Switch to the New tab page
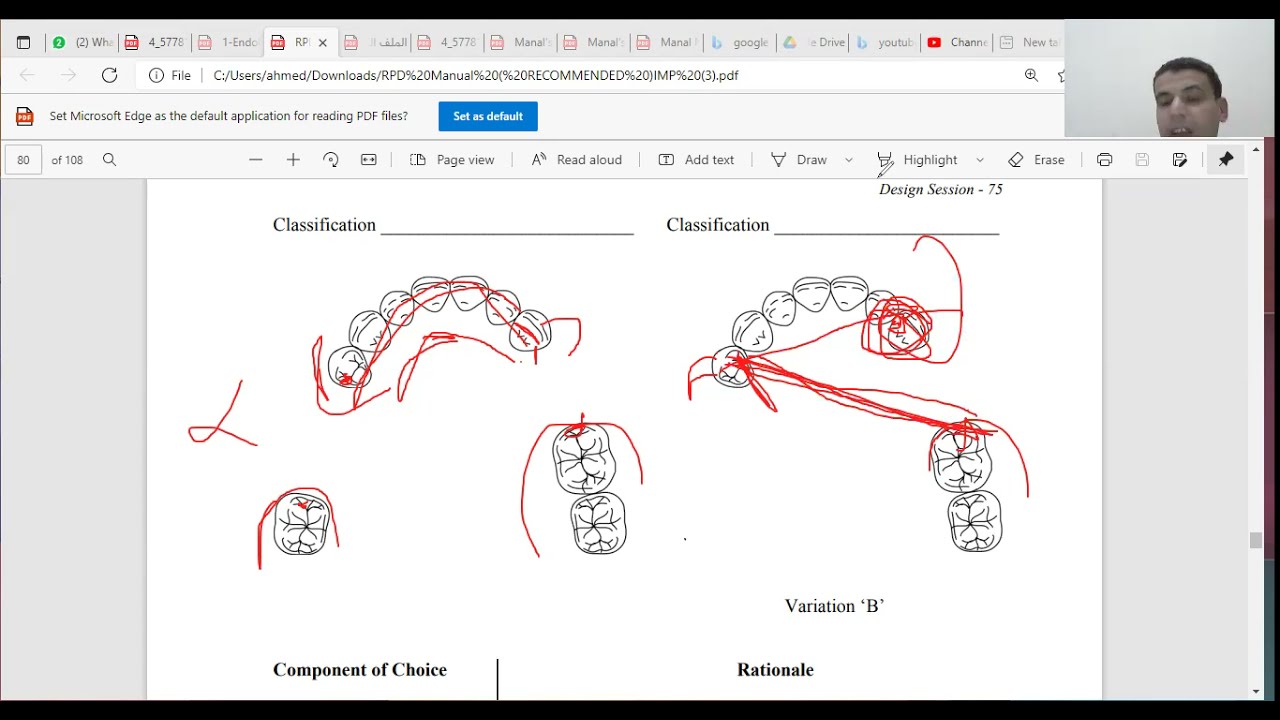This screenshot has height=720, width=1280. 1030,42
